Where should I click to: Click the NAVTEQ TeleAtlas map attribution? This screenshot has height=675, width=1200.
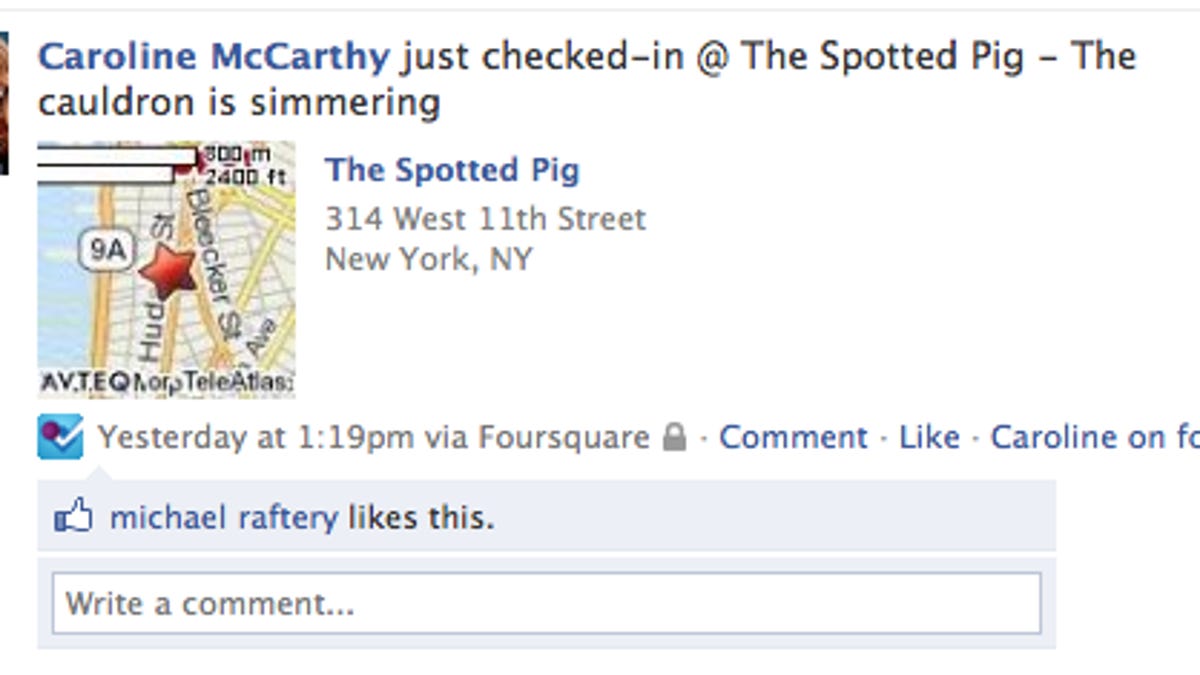pos(166,383)
